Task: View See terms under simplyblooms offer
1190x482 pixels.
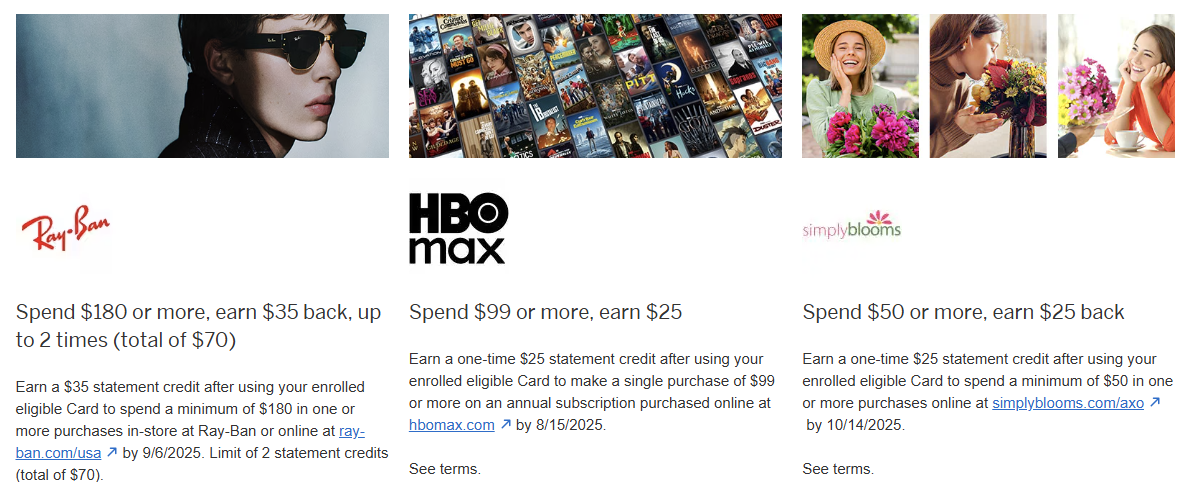Action: (x=838, y=469)
